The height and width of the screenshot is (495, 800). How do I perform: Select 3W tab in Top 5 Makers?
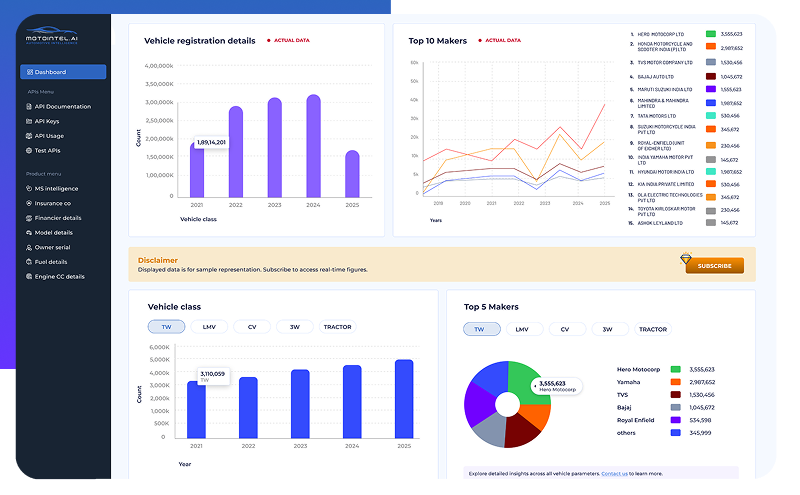point(608,329)
